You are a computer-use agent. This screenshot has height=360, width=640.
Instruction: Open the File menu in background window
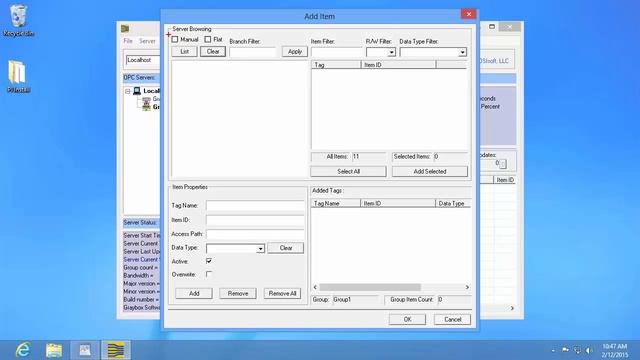128,41
